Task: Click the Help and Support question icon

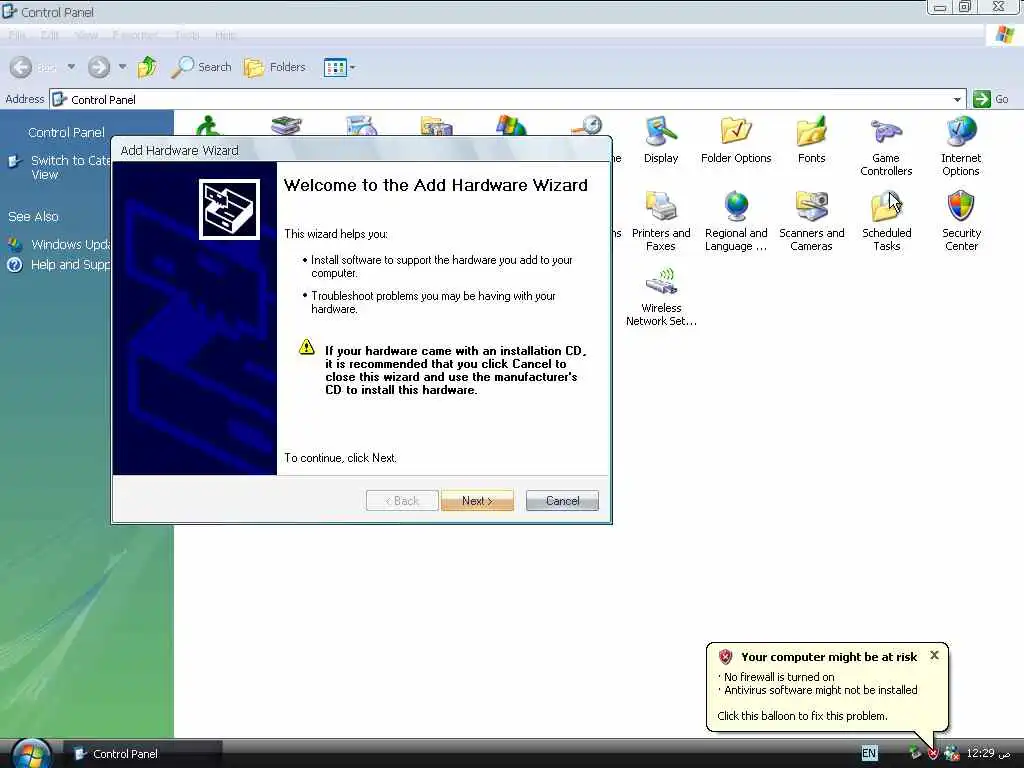Action: (14, 264)
